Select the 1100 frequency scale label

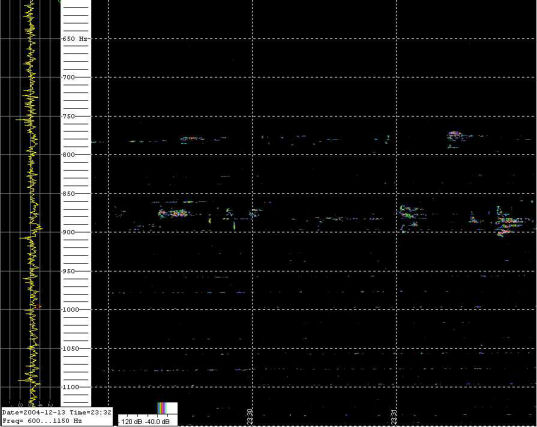(x=70, y=387)
